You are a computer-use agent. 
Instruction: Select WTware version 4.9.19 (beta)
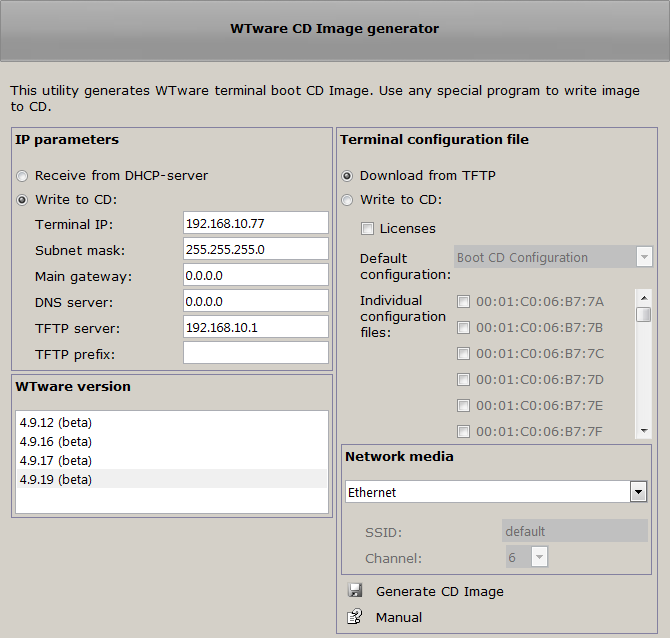click(x=171, y=479)
